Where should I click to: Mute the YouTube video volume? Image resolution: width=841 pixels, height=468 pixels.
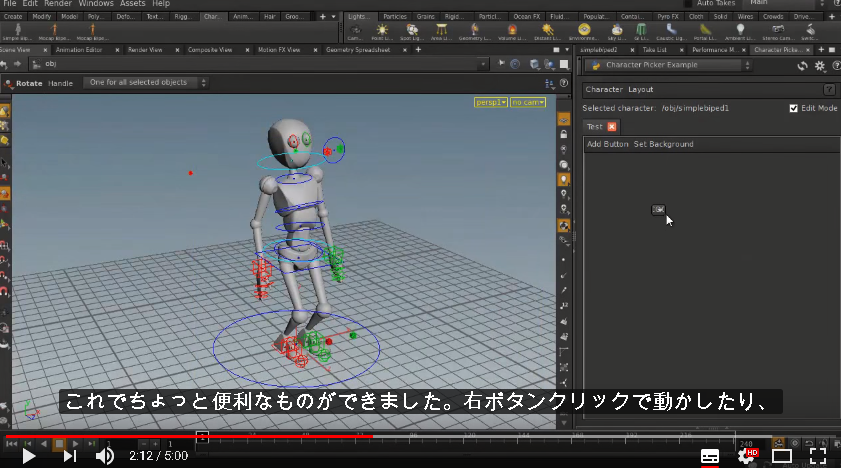(x=105, y=456)
